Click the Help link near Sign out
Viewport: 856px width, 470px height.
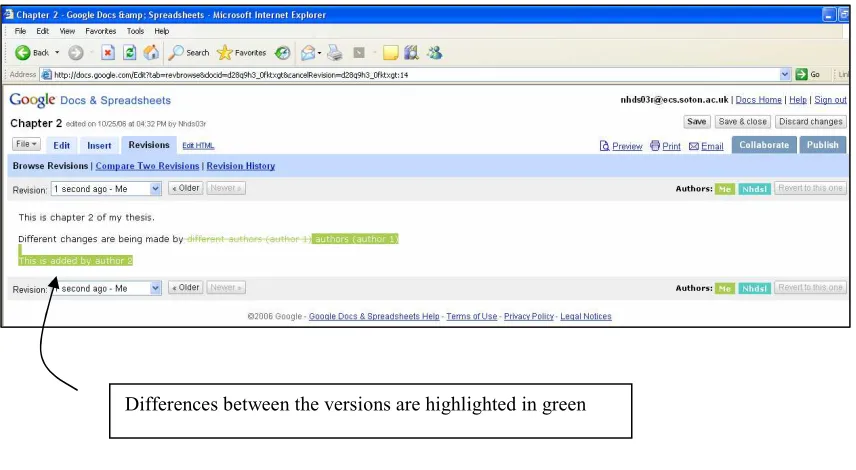[798, 100]
